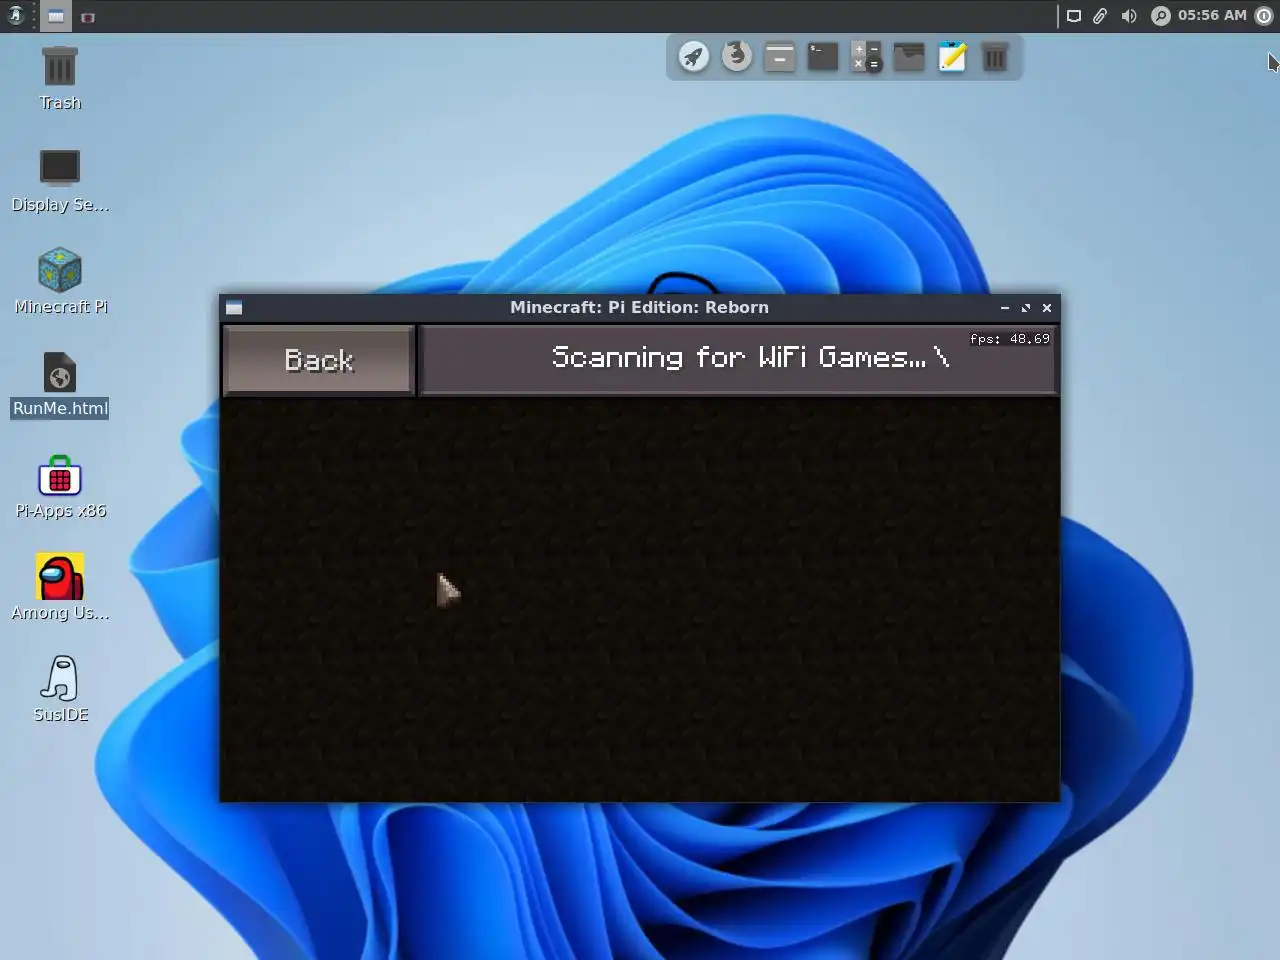This screenshot has height=960, width=1280.
Task: Open the Trash desktop icon
Action: 60,78
